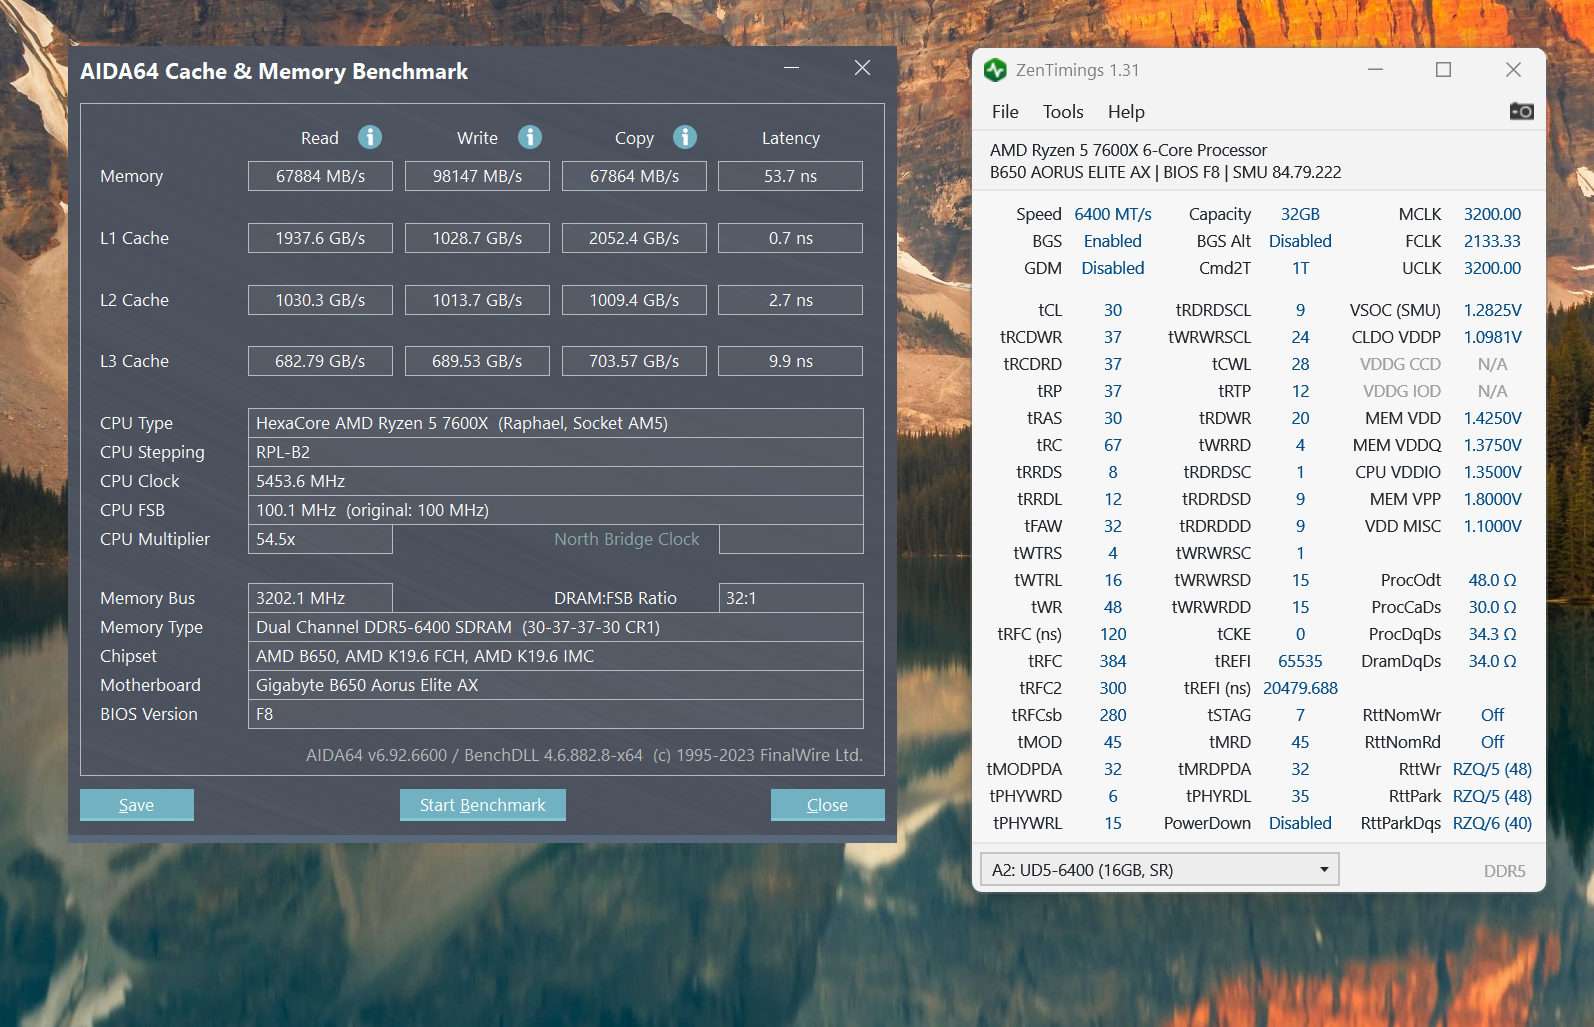Click the RttPark value RZQ/5 (48)
This screenshot has height=1027, width=1594.
pos(1492,796)
